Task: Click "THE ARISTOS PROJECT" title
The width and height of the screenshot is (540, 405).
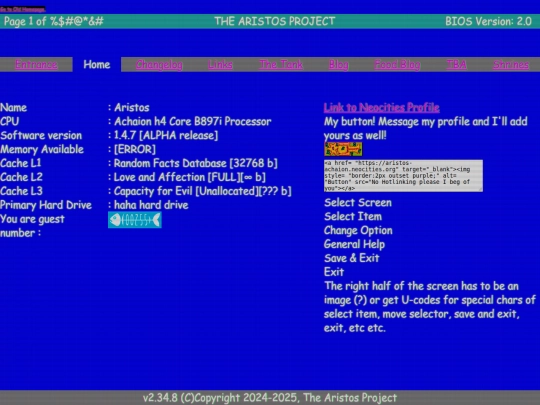Action: 275,21
